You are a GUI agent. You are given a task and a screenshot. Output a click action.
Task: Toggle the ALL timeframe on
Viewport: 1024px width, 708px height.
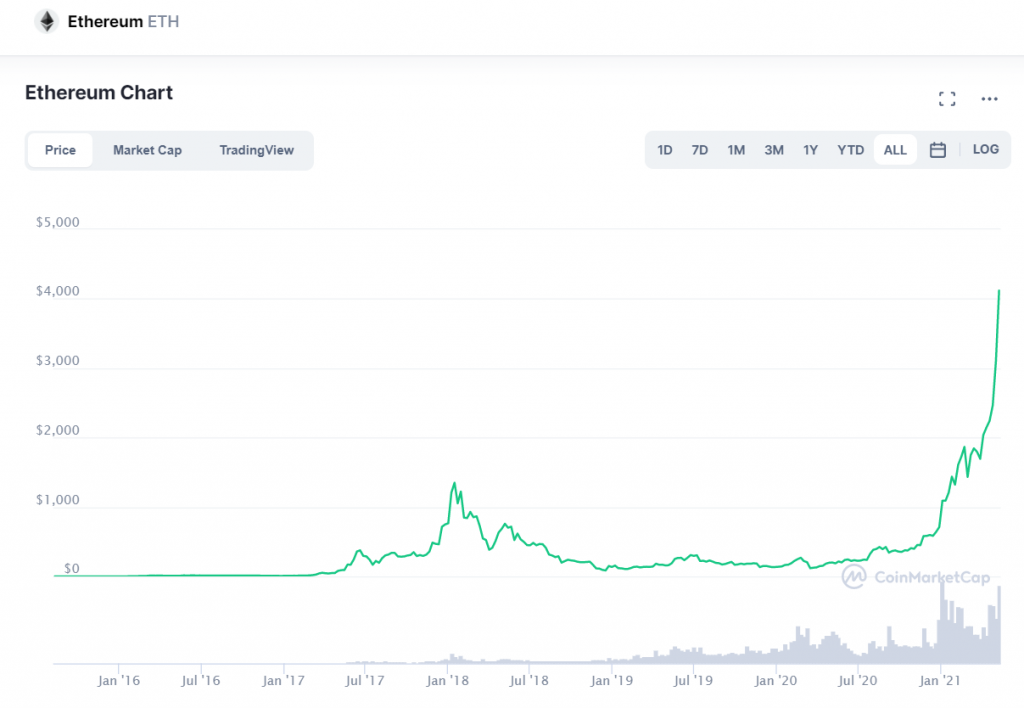pyautogui.click(x=894, y=148)
